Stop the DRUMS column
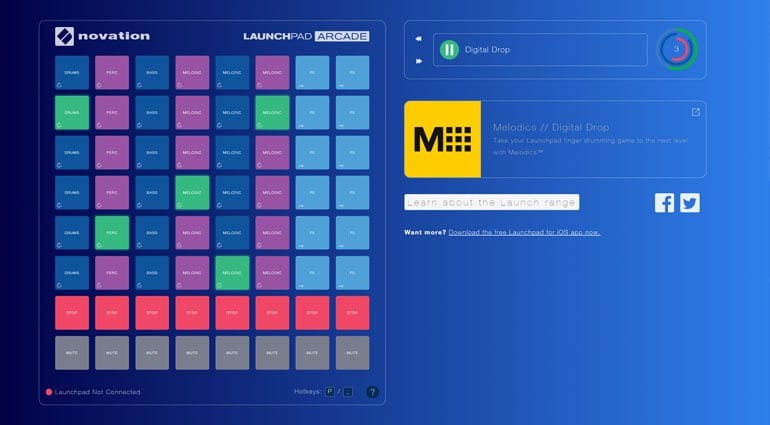This screenshot has height=425, width=770. [x=72, y=313]
